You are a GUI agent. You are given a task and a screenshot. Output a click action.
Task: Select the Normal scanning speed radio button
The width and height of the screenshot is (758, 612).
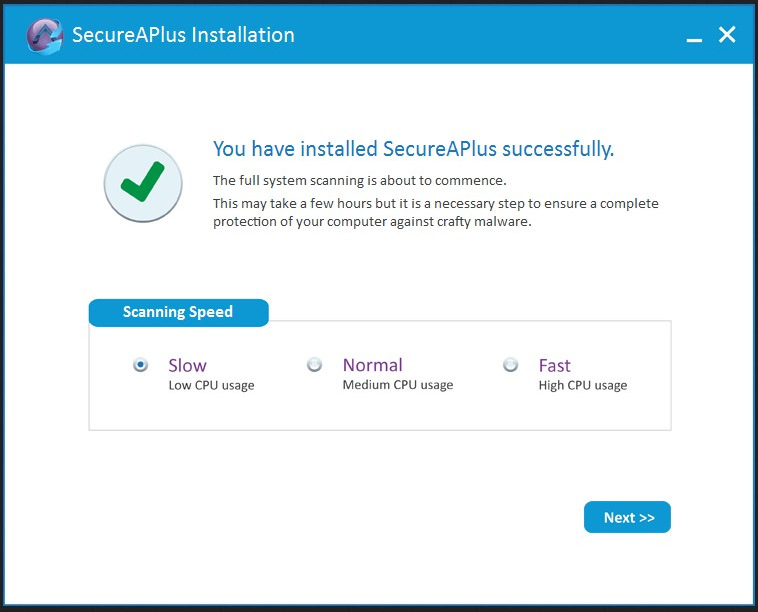[315, 364]
